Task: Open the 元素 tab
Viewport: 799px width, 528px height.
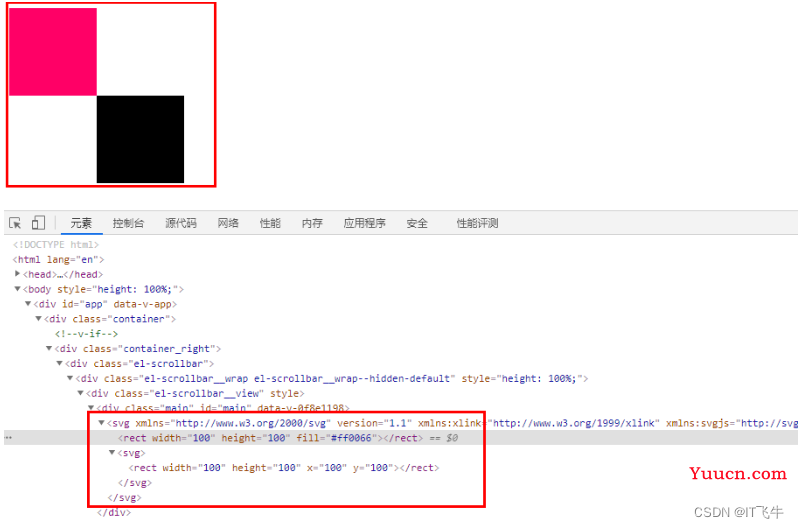Action: [81, 223]
